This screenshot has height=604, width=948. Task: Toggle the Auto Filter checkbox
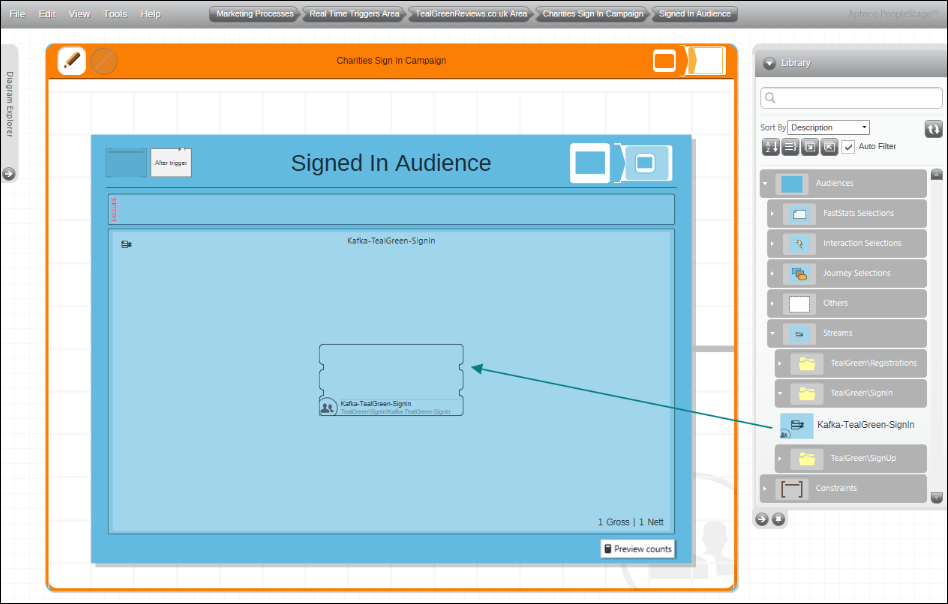pos(848,147)
